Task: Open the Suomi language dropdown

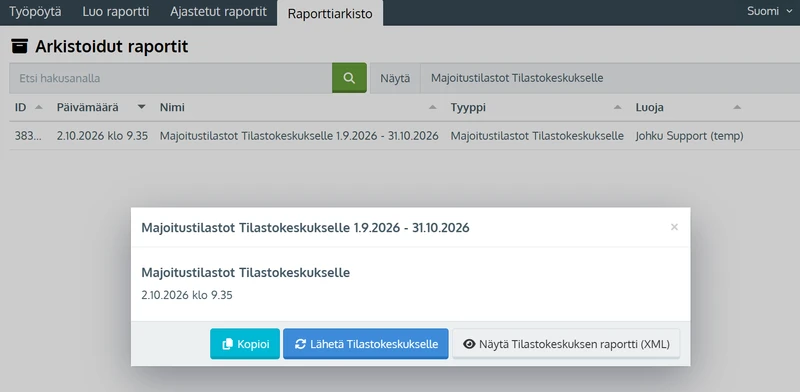Action: click(769, 11)
